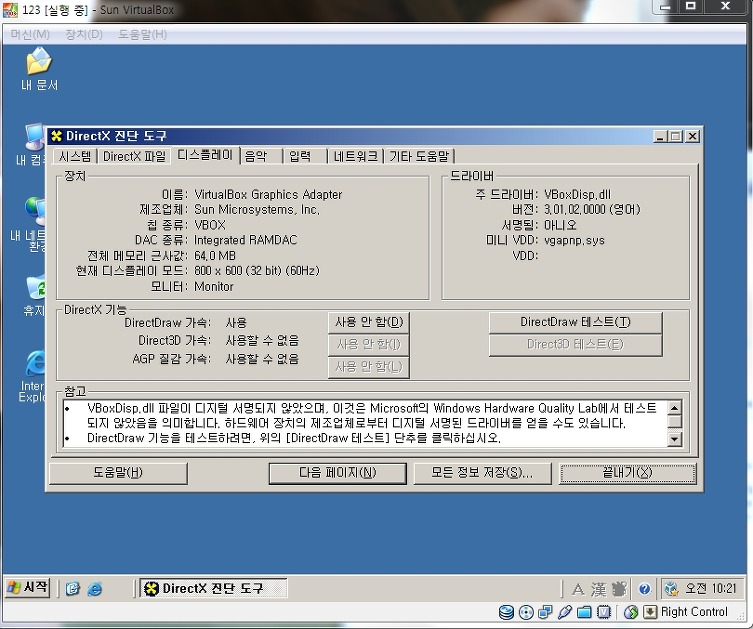Click the system tray icon beside the clock
This screenshot has height=629, width=753.
click(x=671, y=589)
